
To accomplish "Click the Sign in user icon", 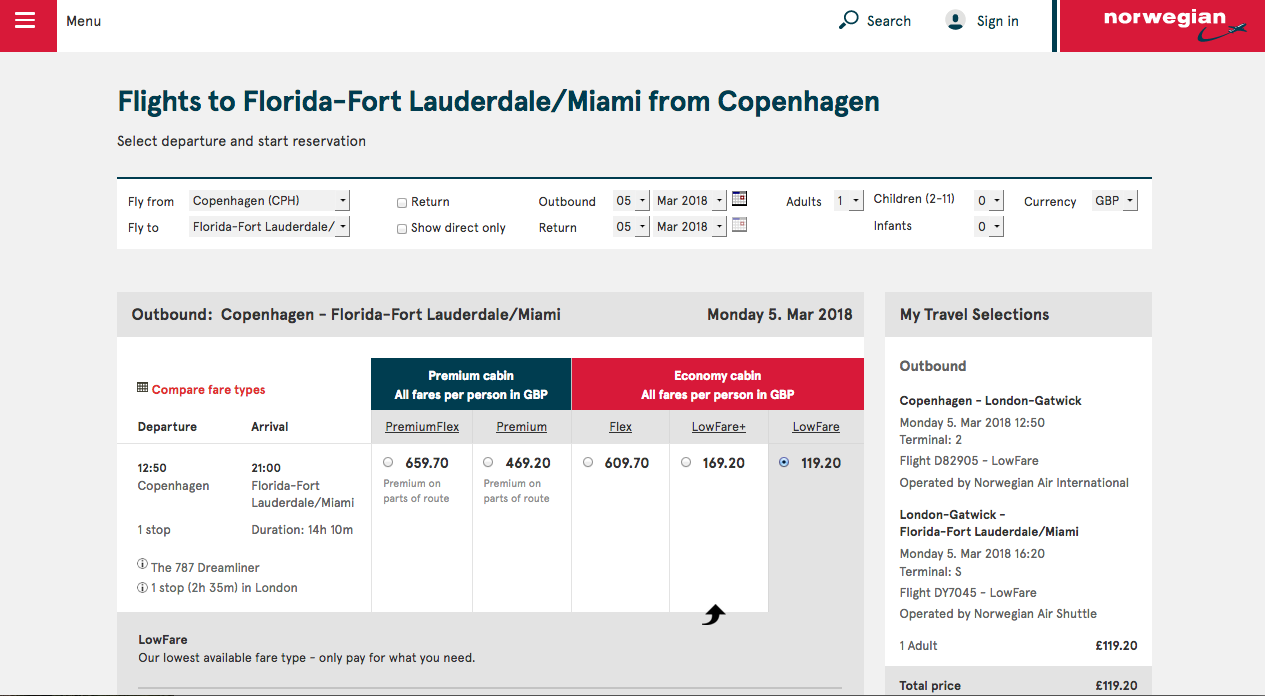I will coord(956,20).
